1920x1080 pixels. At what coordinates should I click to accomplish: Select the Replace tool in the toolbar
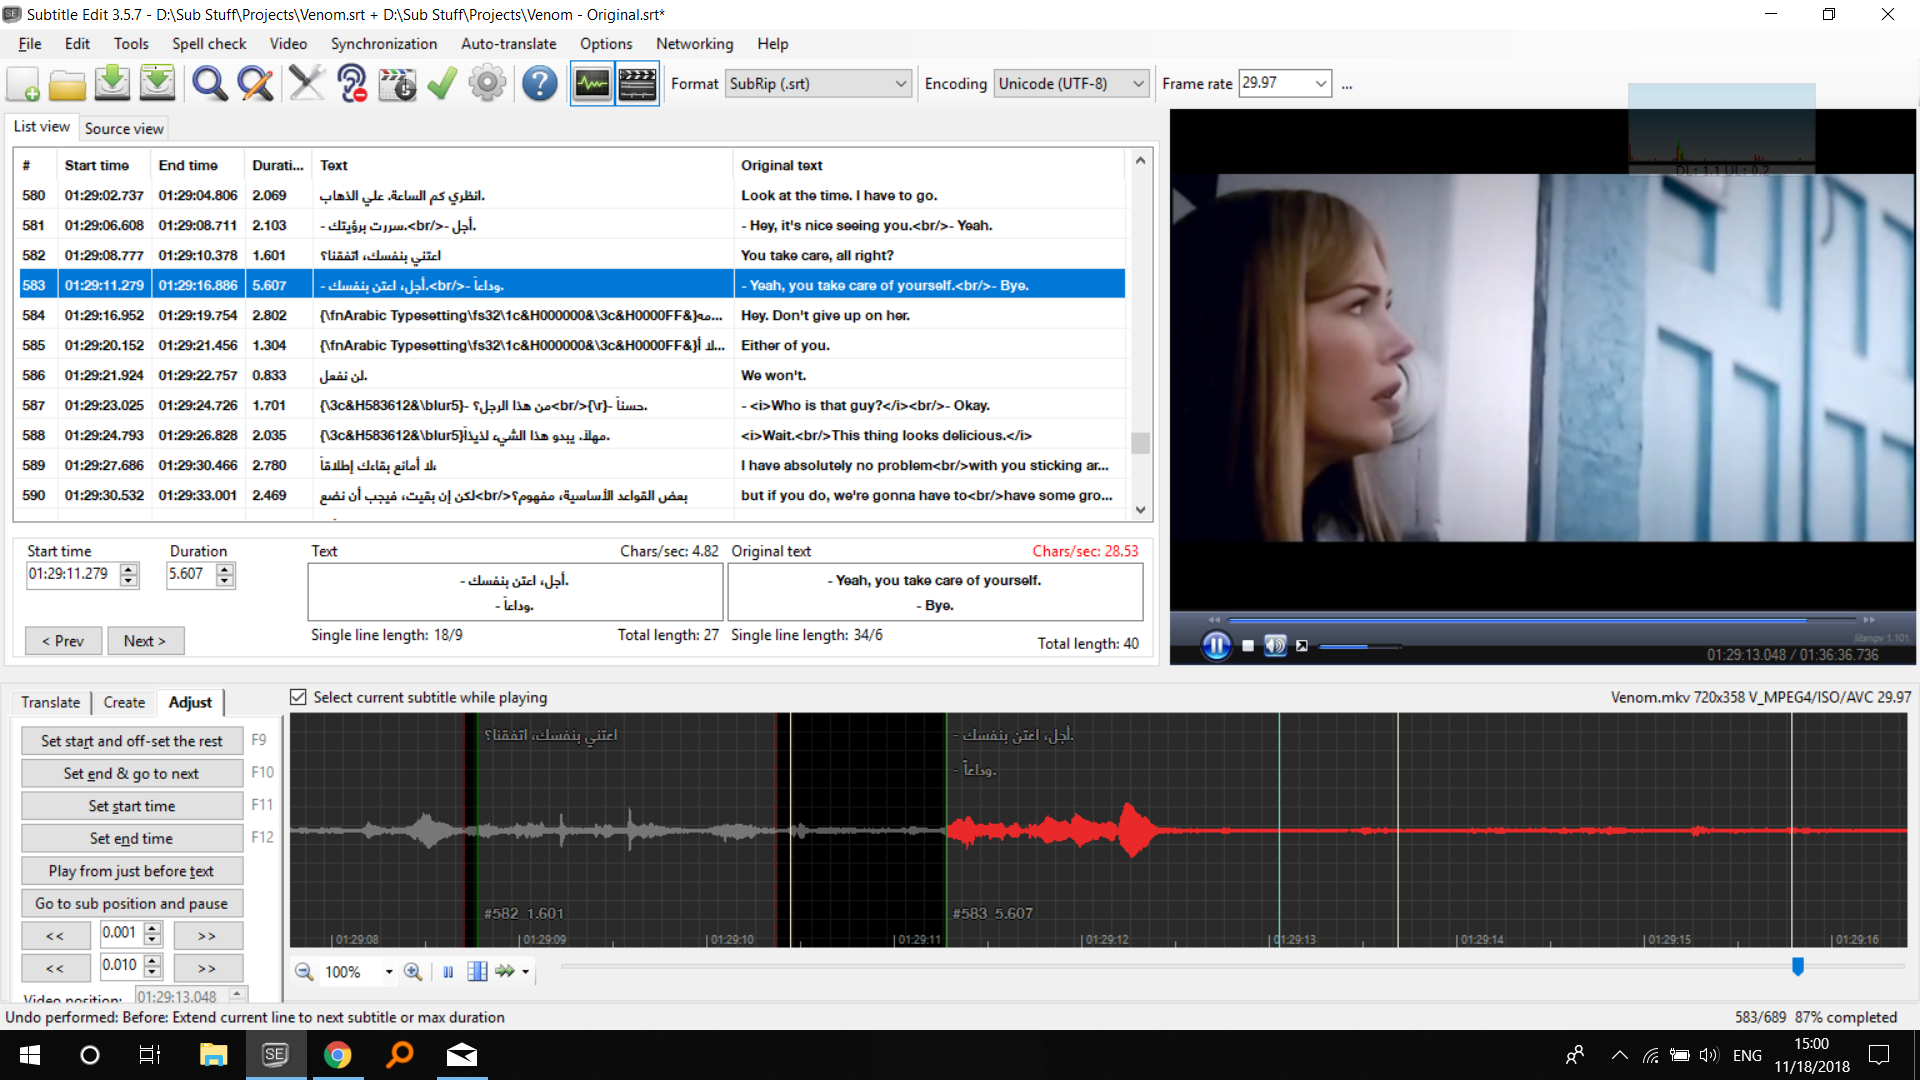pos(255,83)
